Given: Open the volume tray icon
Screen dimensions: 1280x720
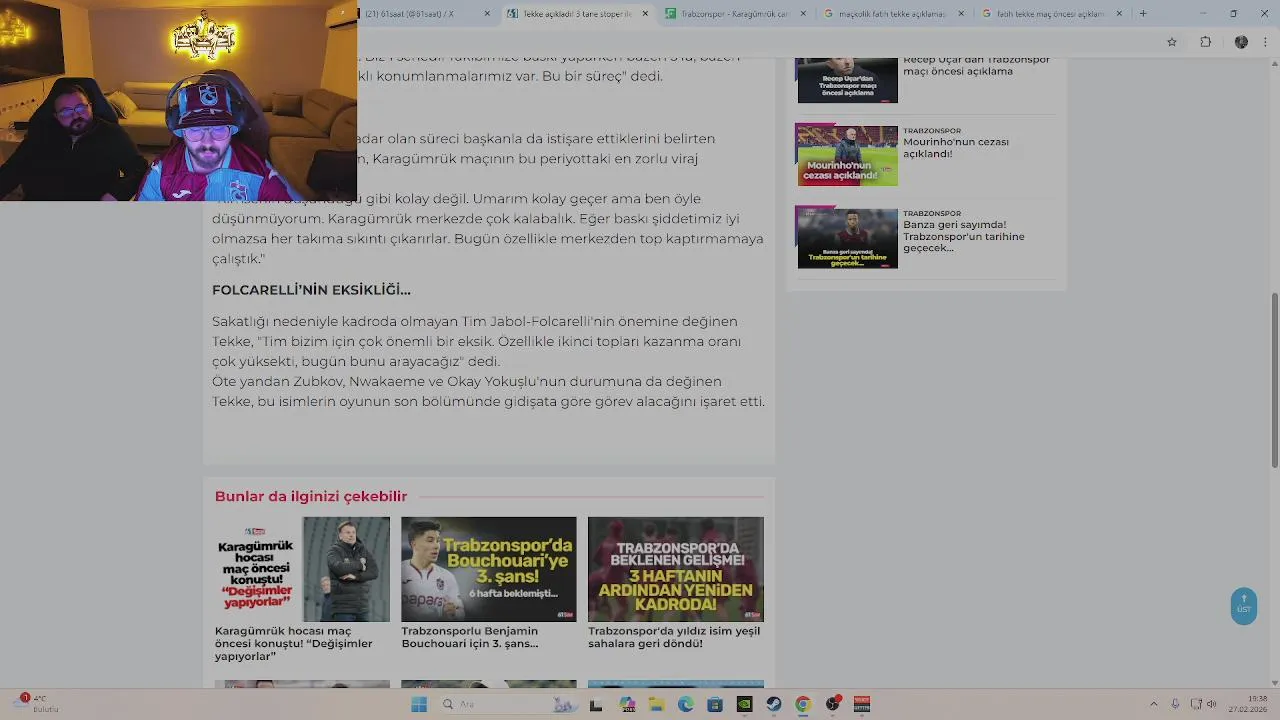Looking at the screenshot, I should coord(1211,704).
